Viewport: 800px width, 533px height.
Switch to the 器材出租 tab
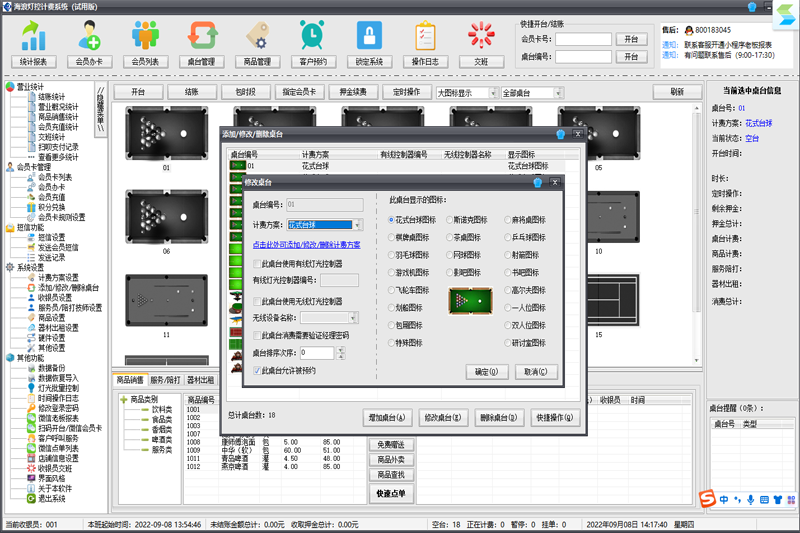click(201, 380)
